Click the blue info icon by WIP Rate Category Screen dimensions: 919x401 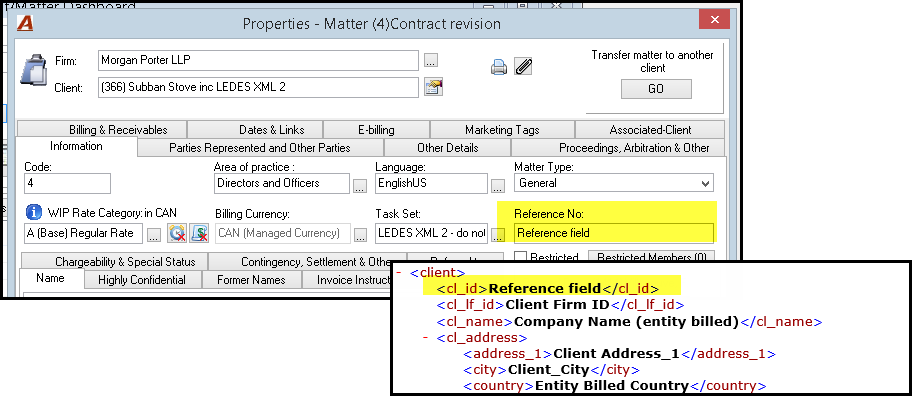34,212
